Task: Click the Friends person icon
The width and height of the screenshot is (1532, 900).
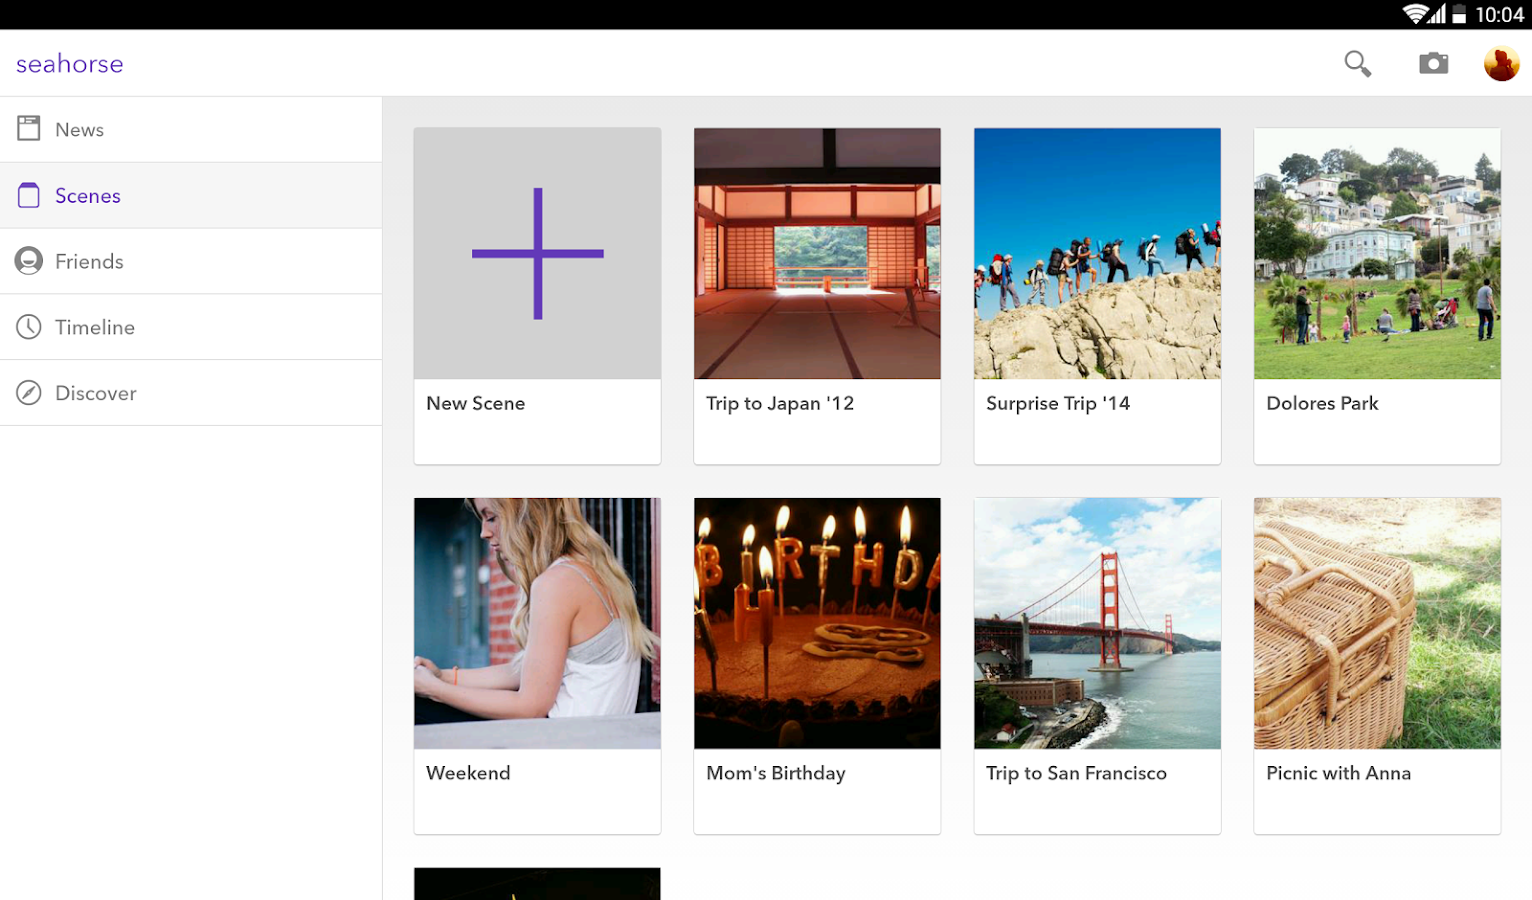Action: pyautogui.click(x=29, y=261)
